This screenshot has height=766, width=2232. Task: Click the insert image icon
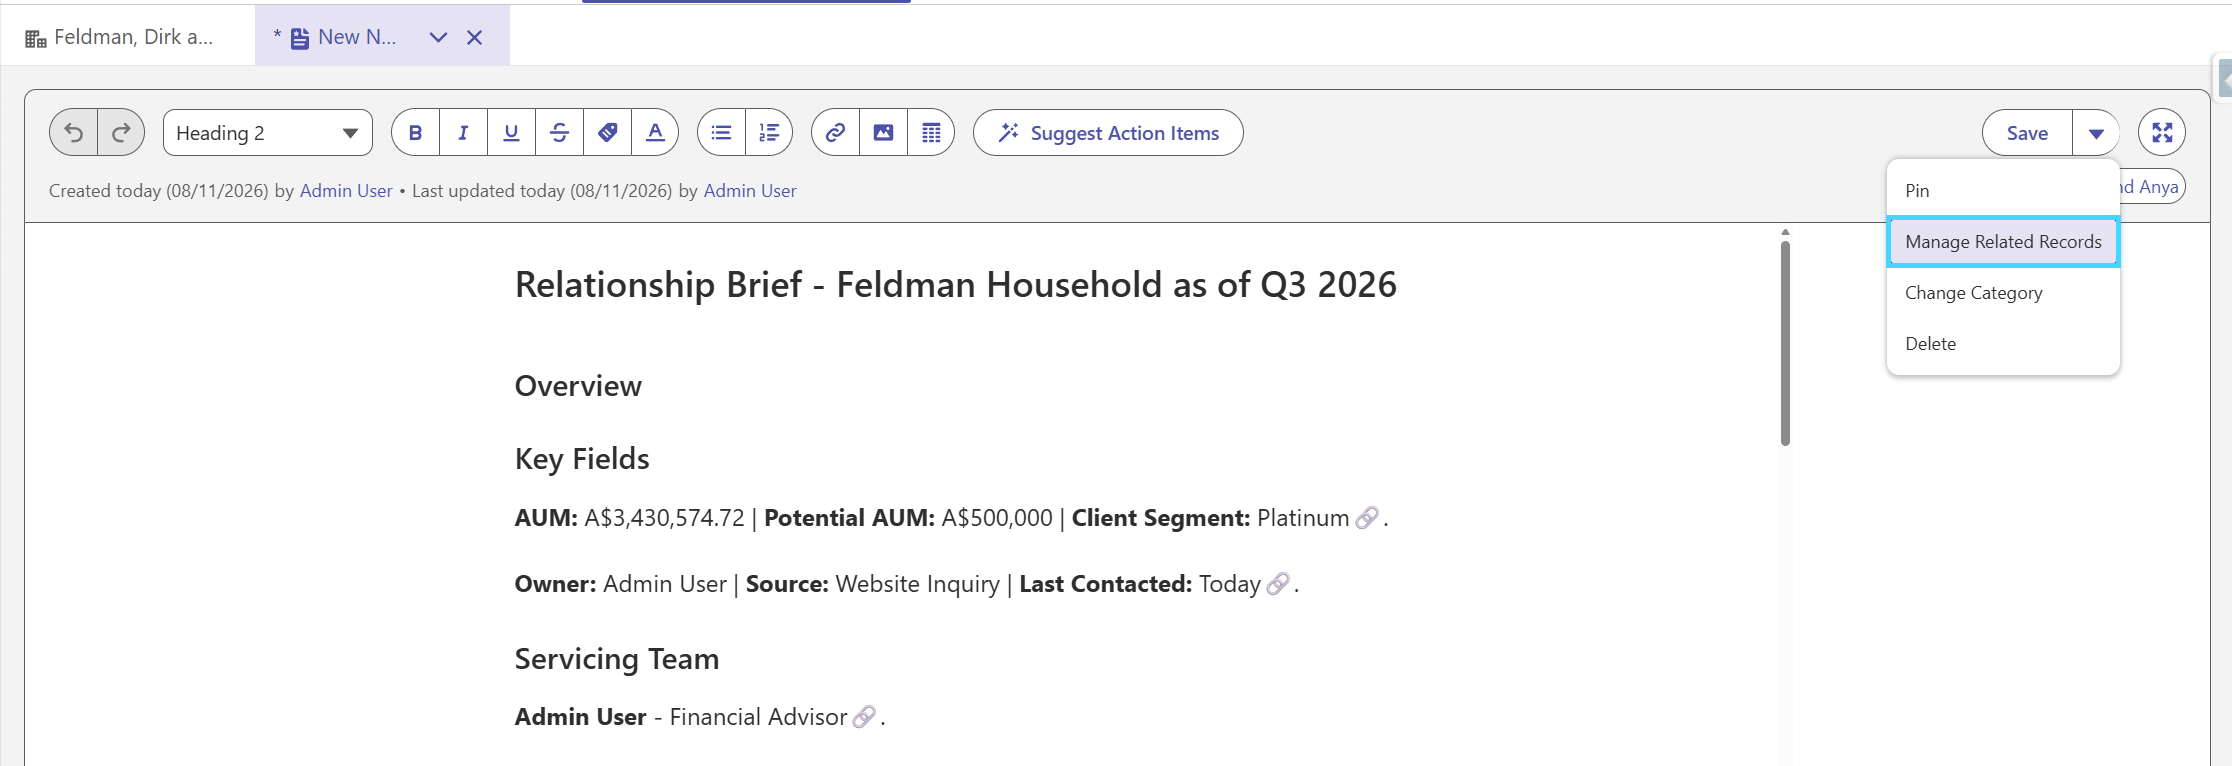coord(884,133)
